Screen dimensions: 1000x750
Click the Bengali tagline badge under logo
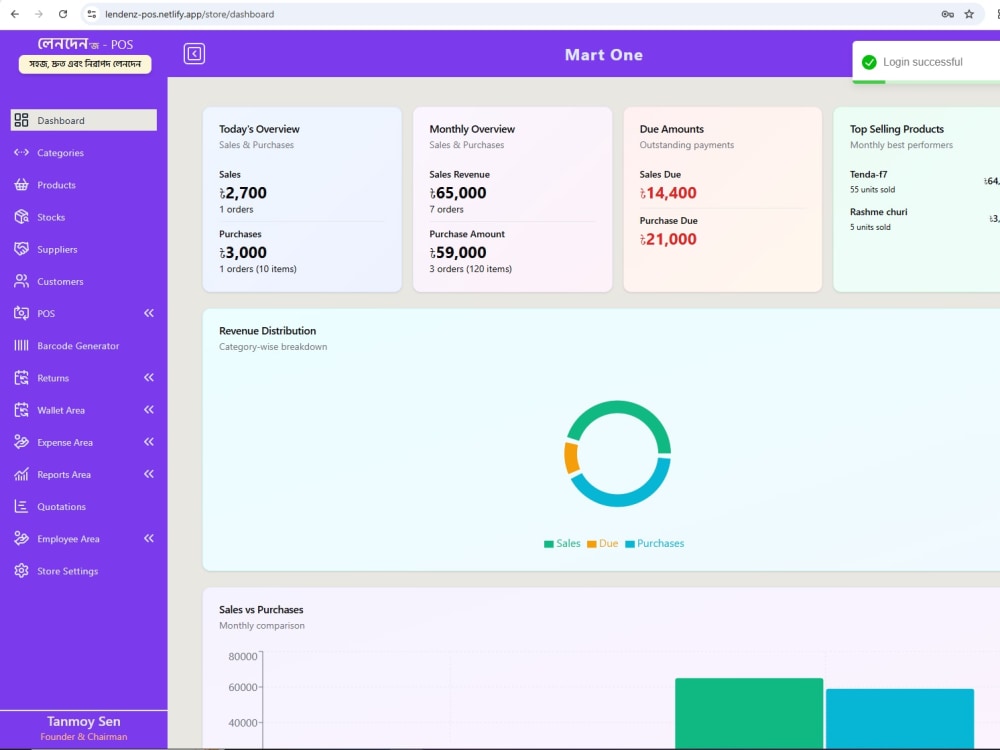point(85,64)
